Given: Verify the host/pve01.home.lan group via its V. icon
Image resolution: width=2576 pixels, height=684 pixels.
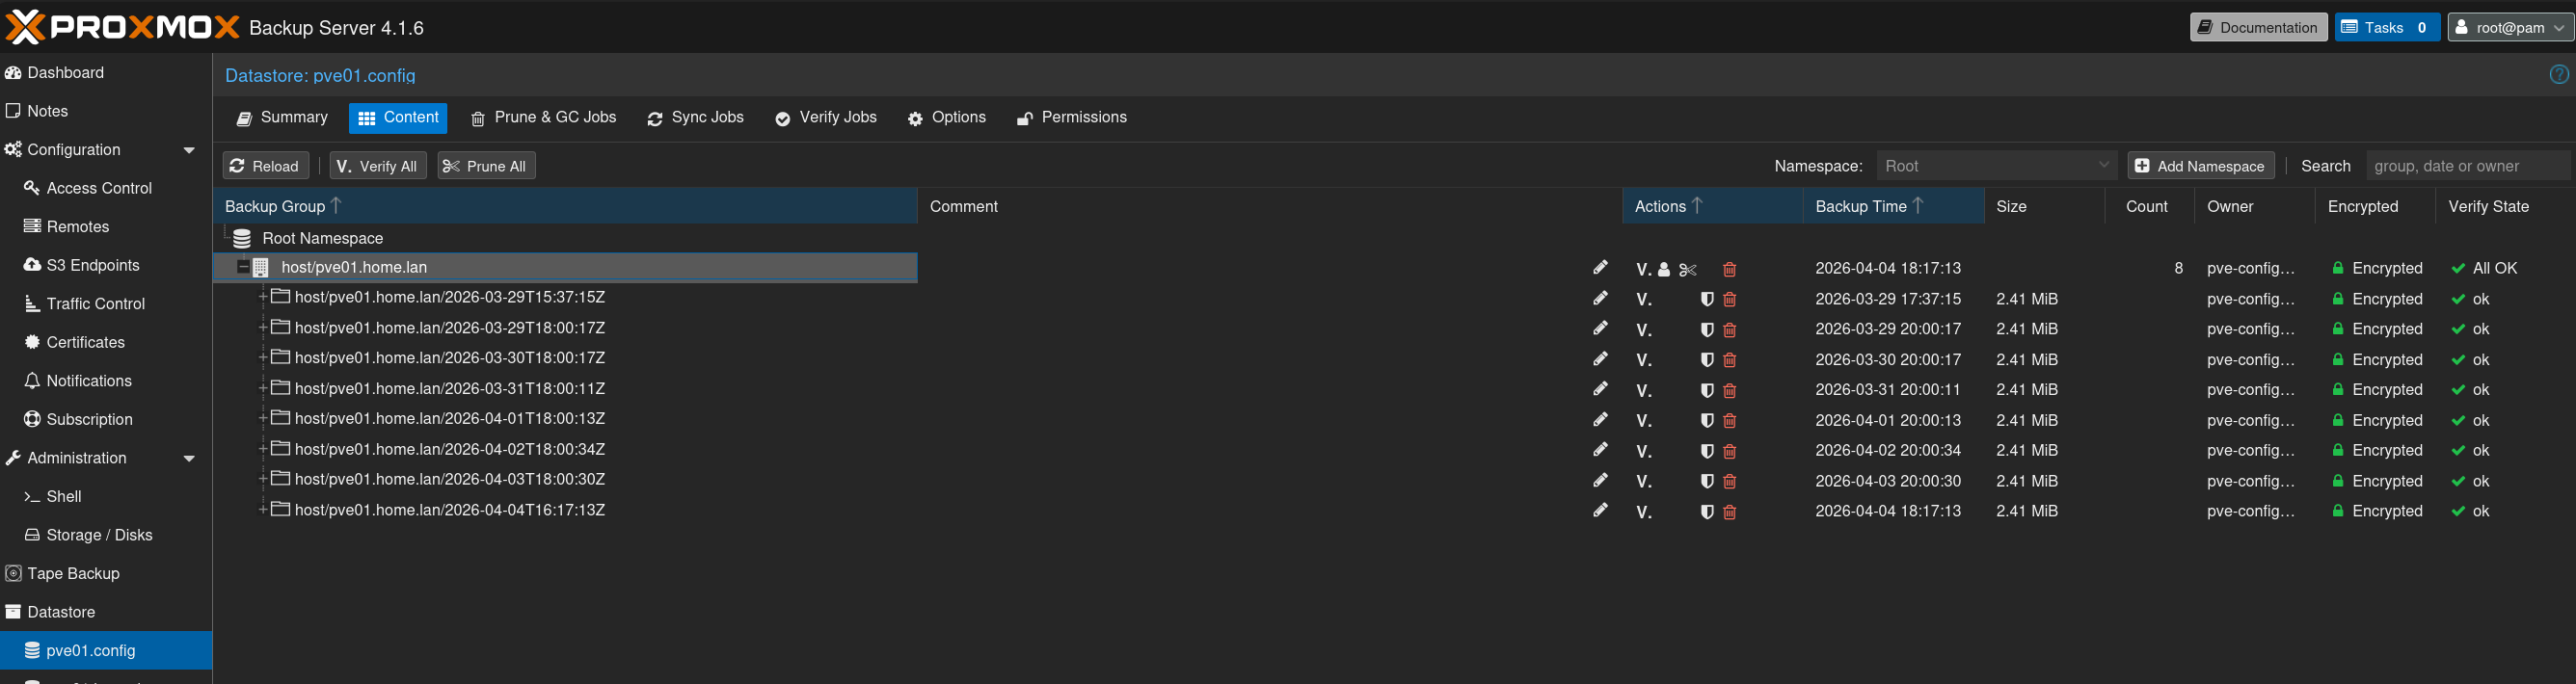Looking at the screenshot, I should pos(1643,269).
